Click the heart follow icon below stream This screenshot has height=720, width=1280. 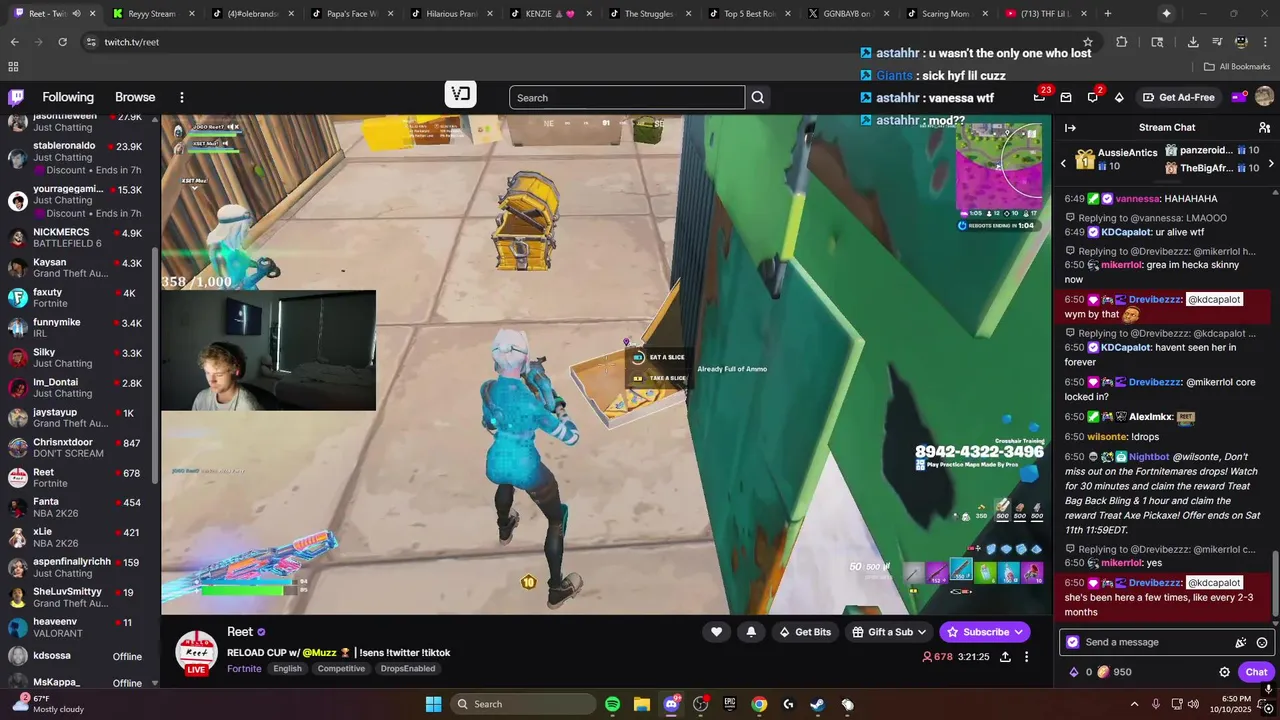716,632
